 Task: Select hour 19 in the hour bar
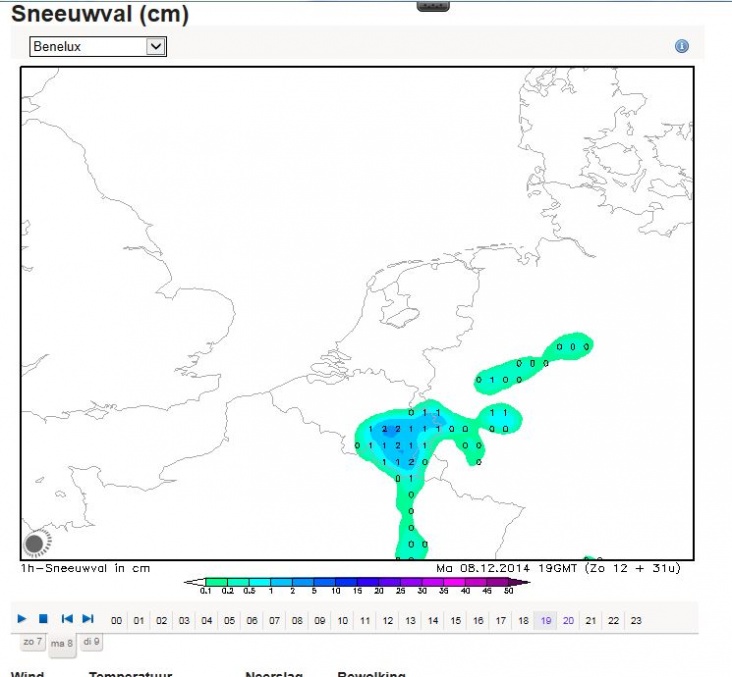546,621
